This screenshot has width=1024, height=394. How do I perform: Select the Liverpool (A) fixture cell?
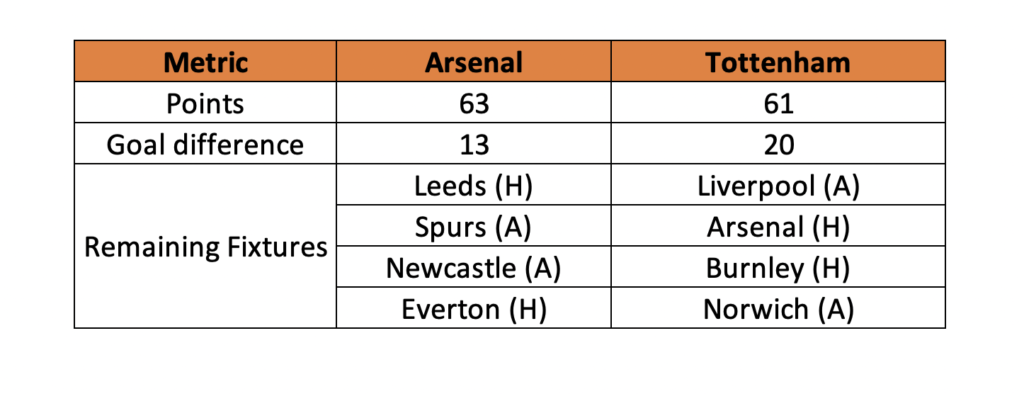tap(778, 185)
